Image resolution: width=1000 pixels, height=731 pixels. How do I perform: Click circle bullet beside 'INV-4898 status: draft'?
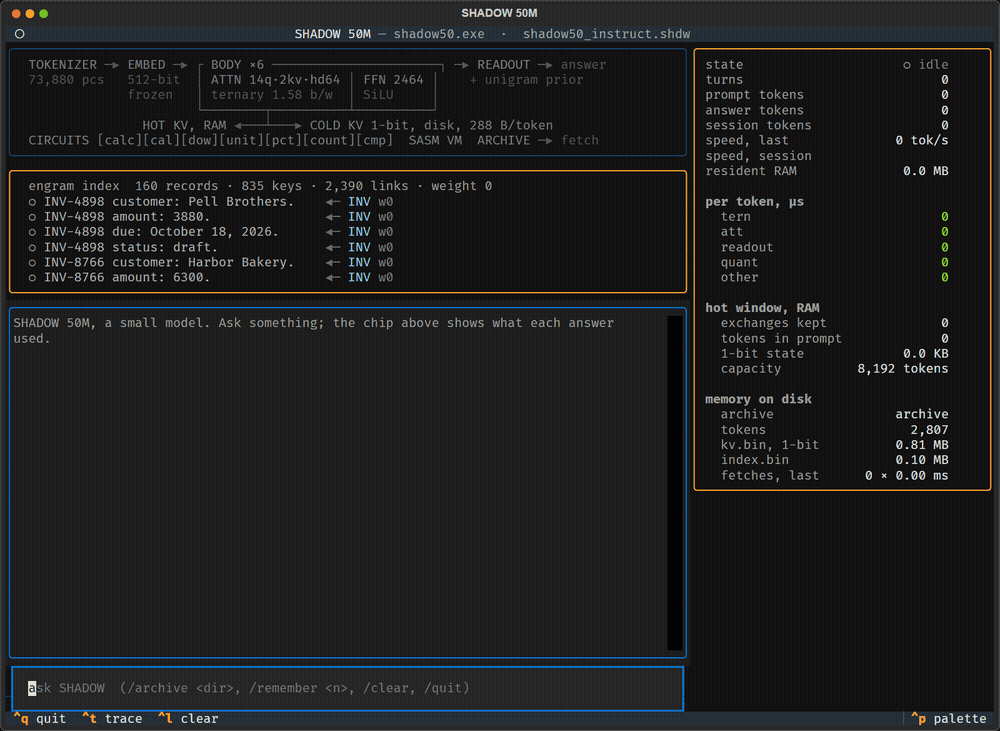pyautogui.click(x=32, y=247)
